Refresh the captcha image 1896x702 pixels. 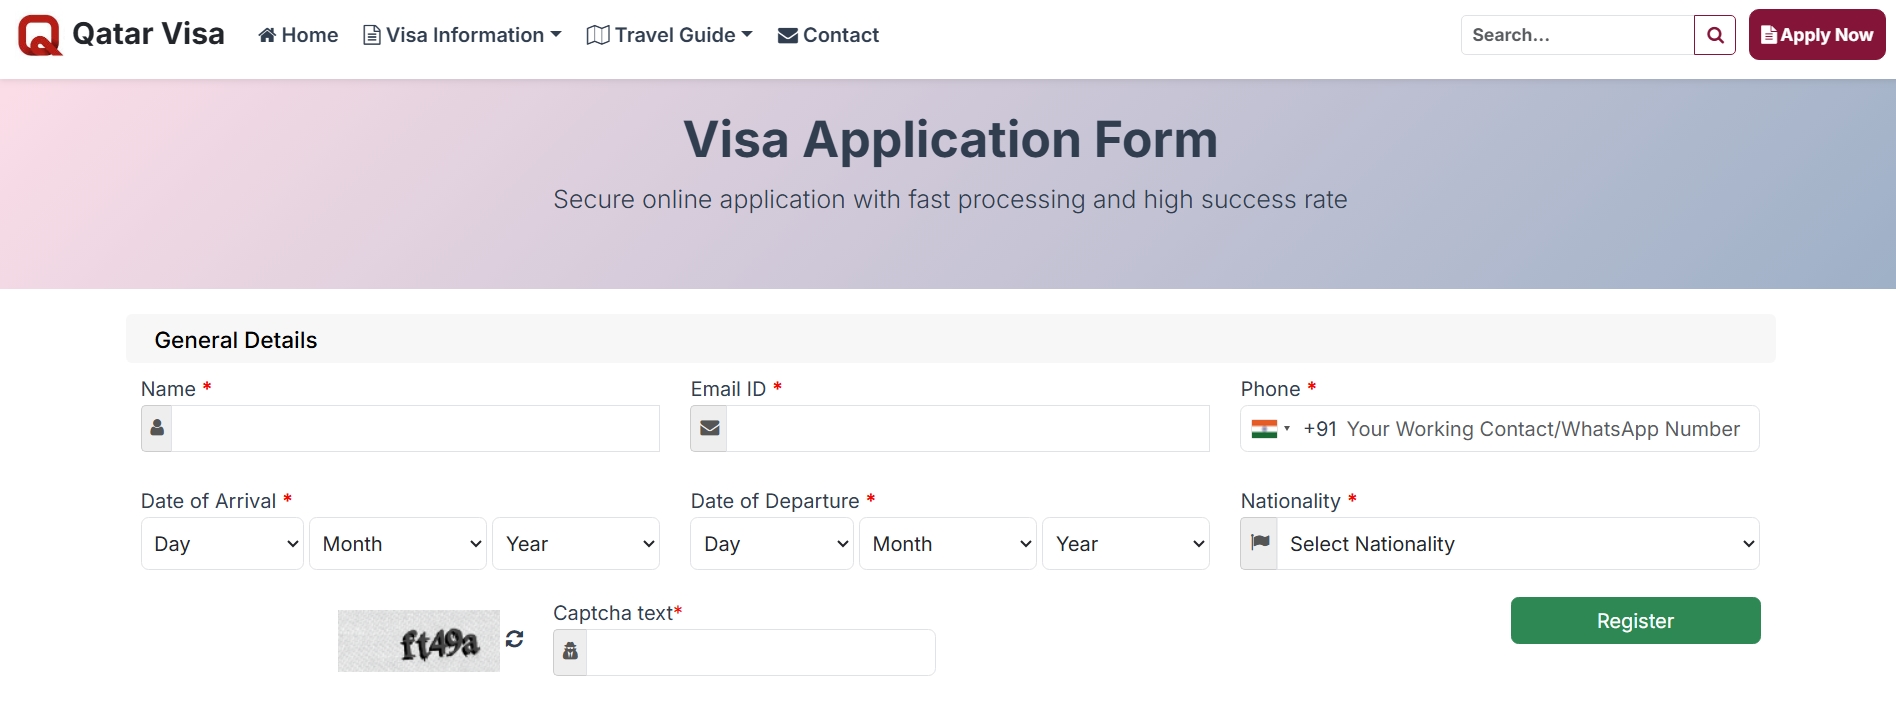(x=515, y=639)
